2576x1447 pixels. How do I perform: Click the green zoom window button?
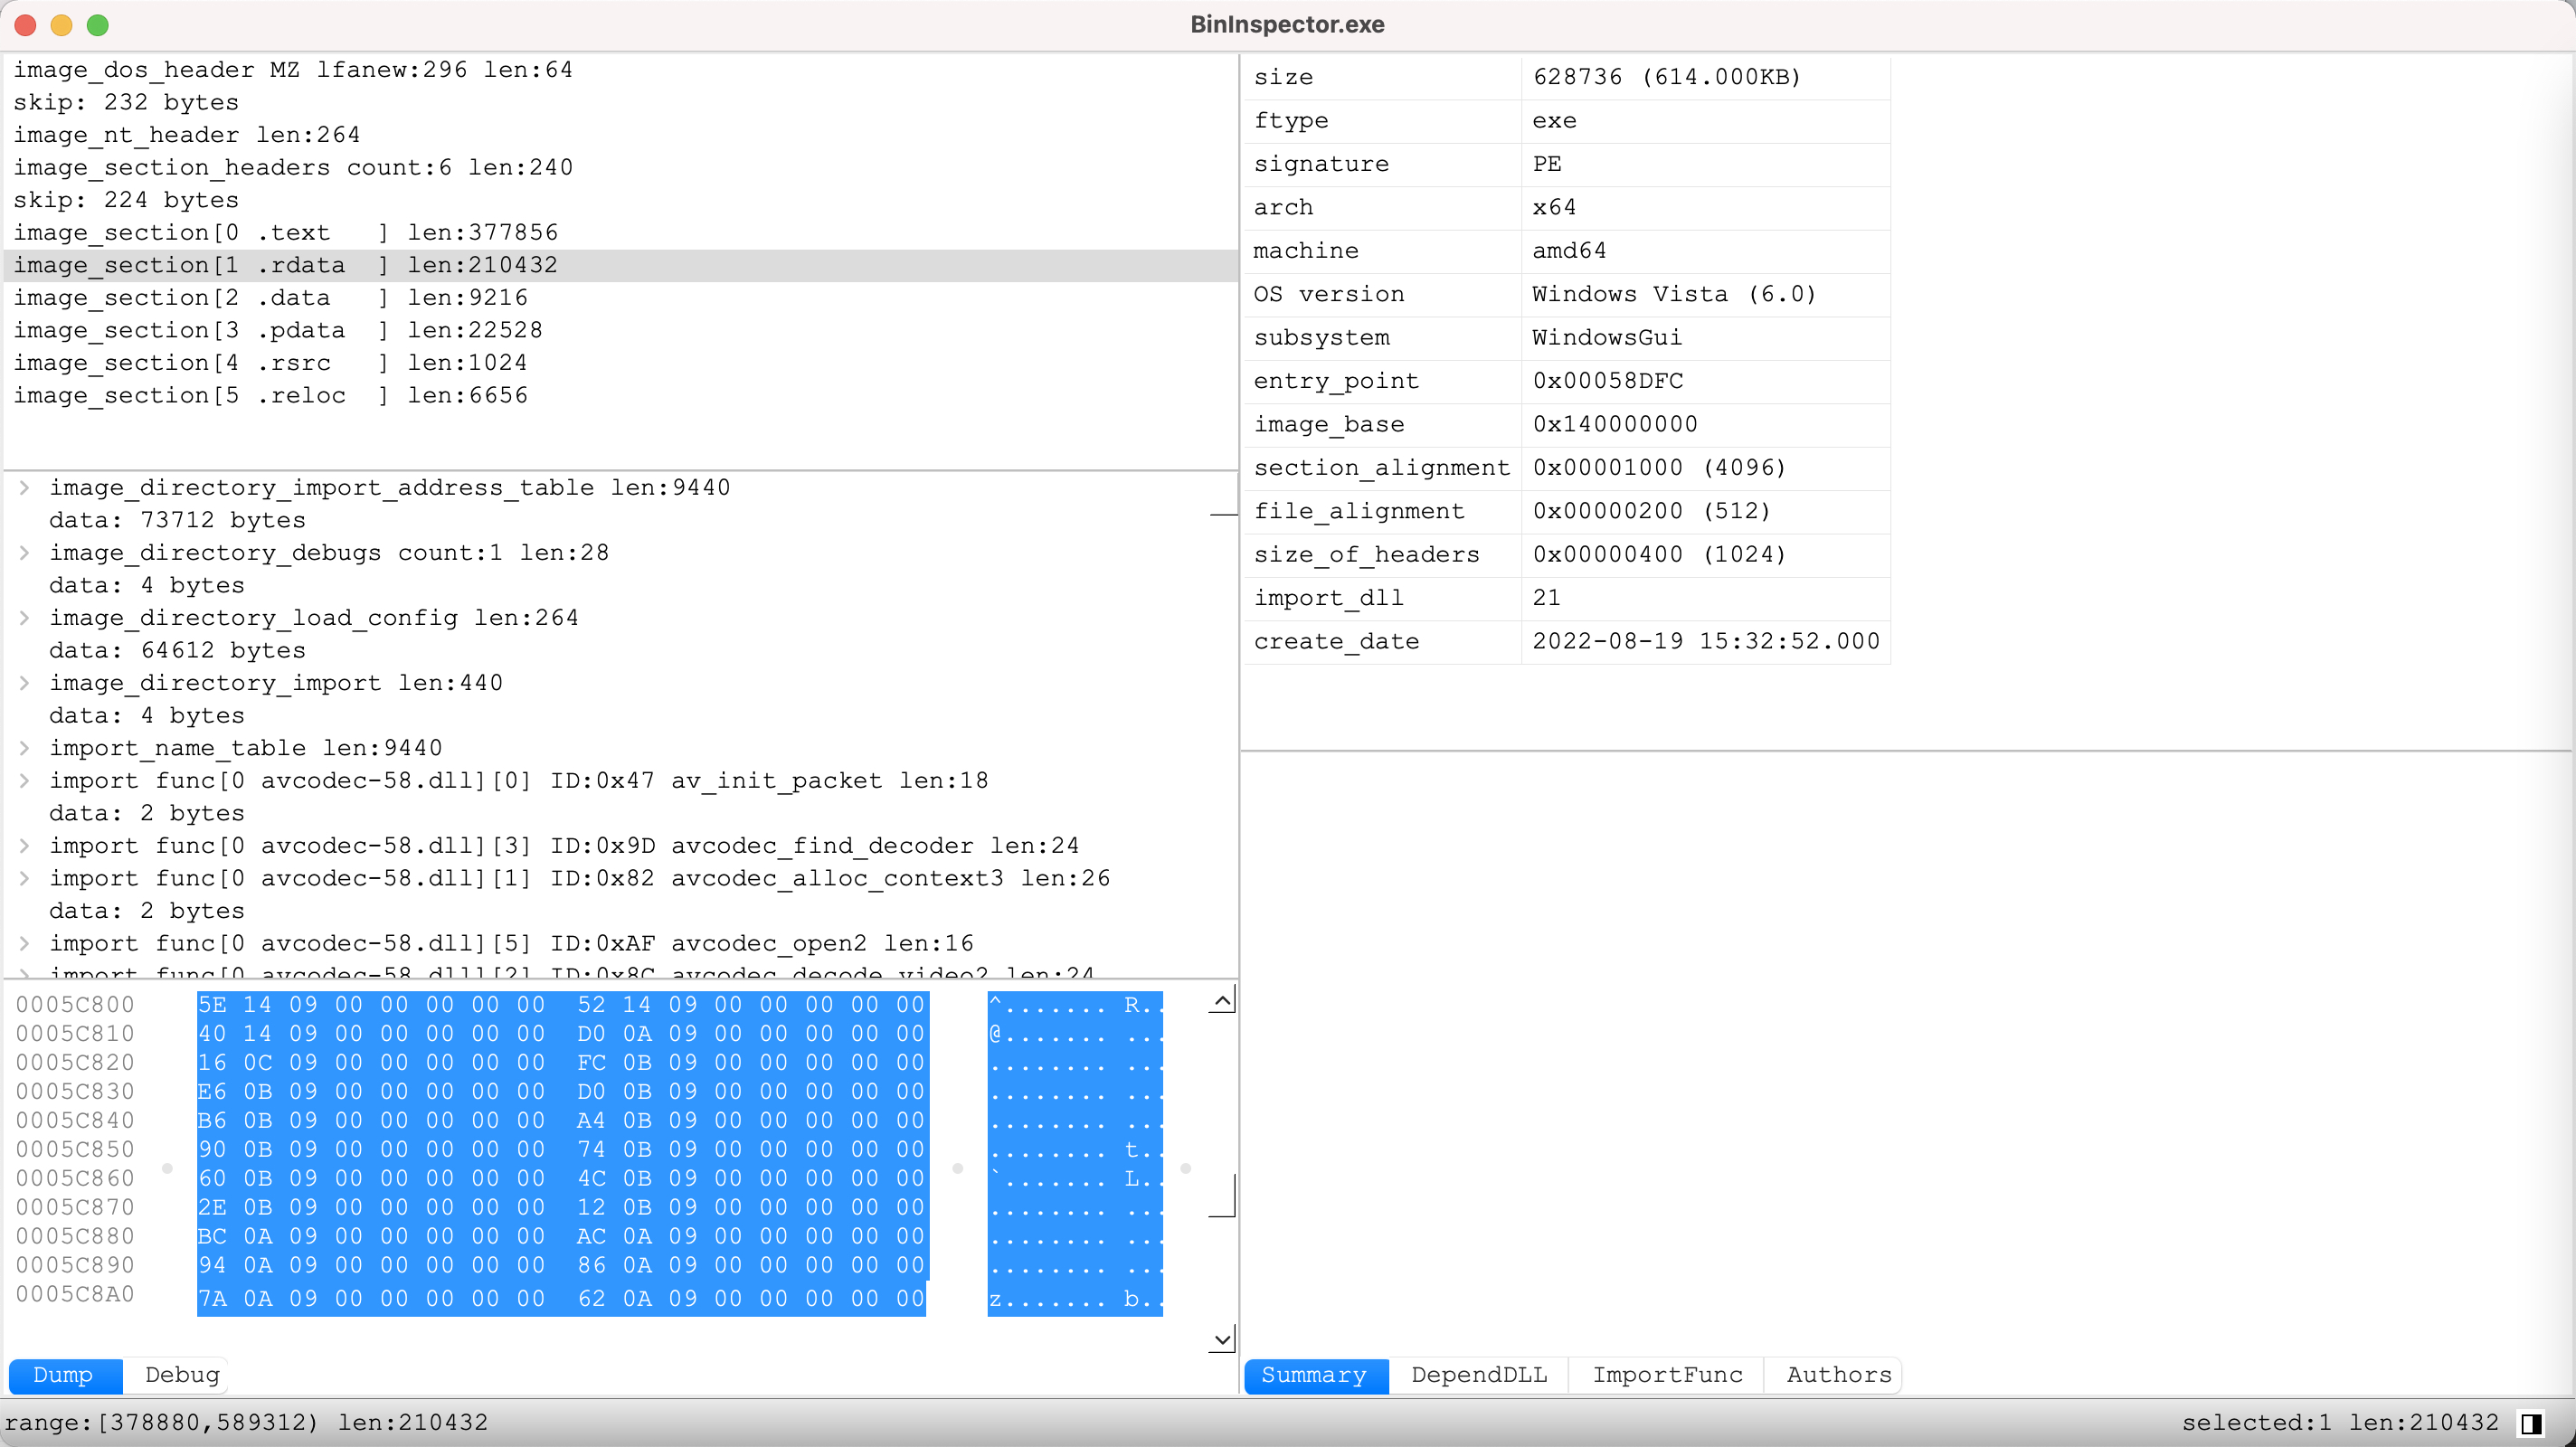[x=97, y=25]
